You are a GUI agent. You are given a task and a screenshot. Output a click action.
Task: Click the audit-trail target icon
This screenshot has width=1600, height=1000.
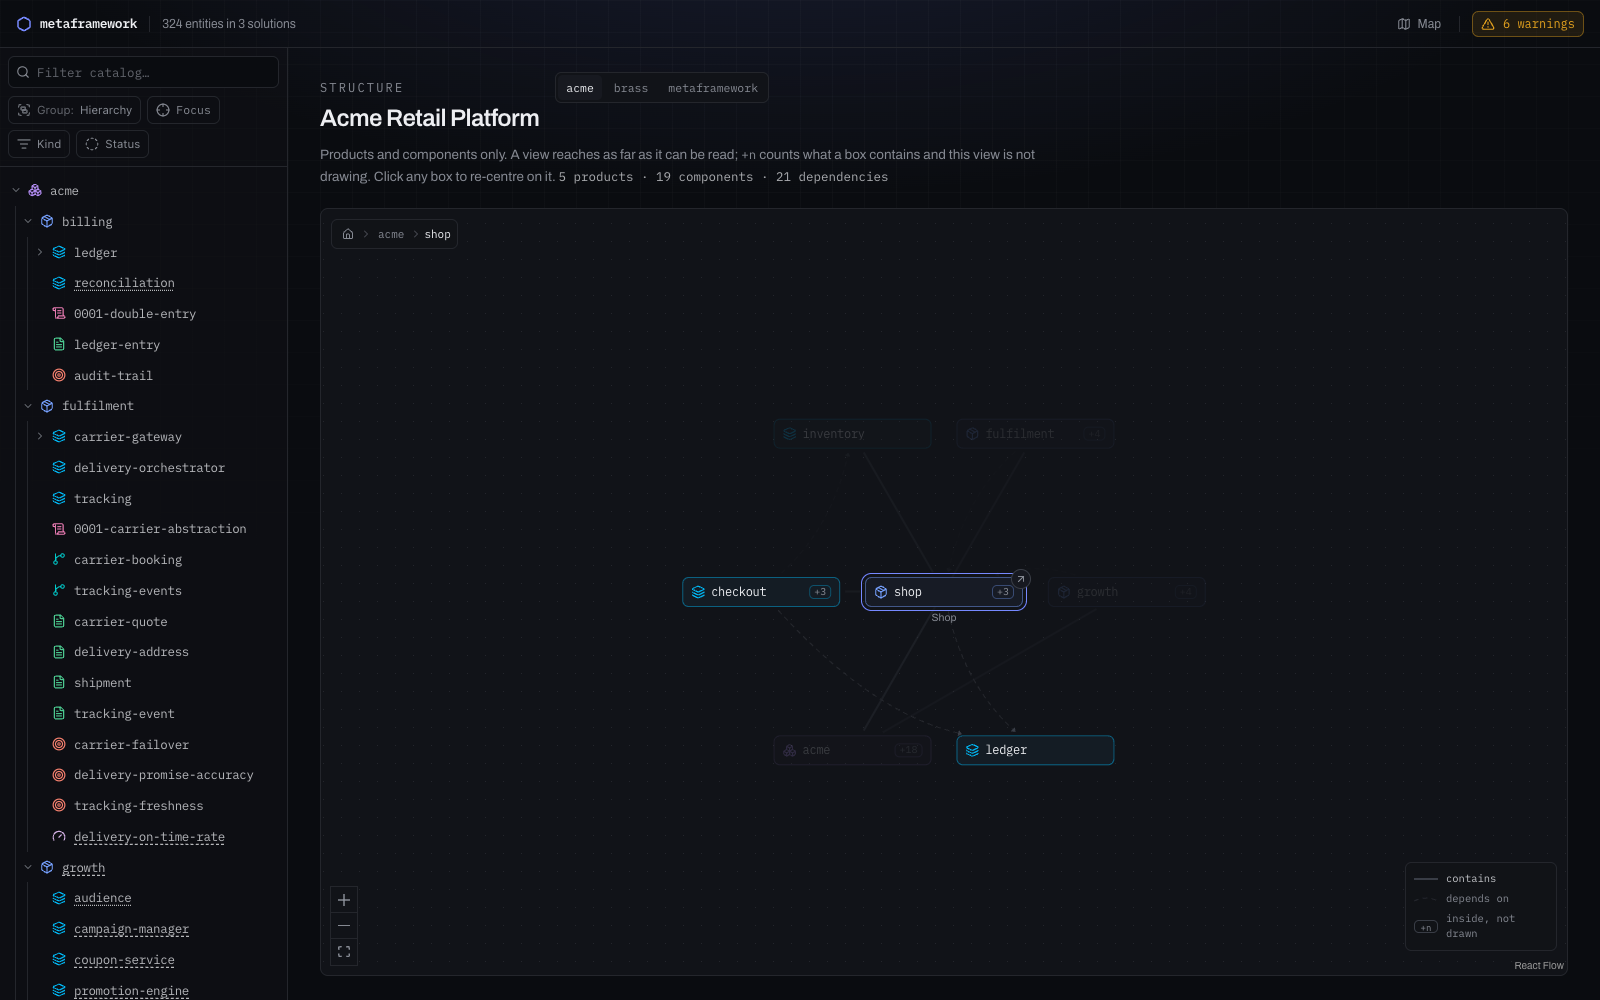click(x=59, y=375)
